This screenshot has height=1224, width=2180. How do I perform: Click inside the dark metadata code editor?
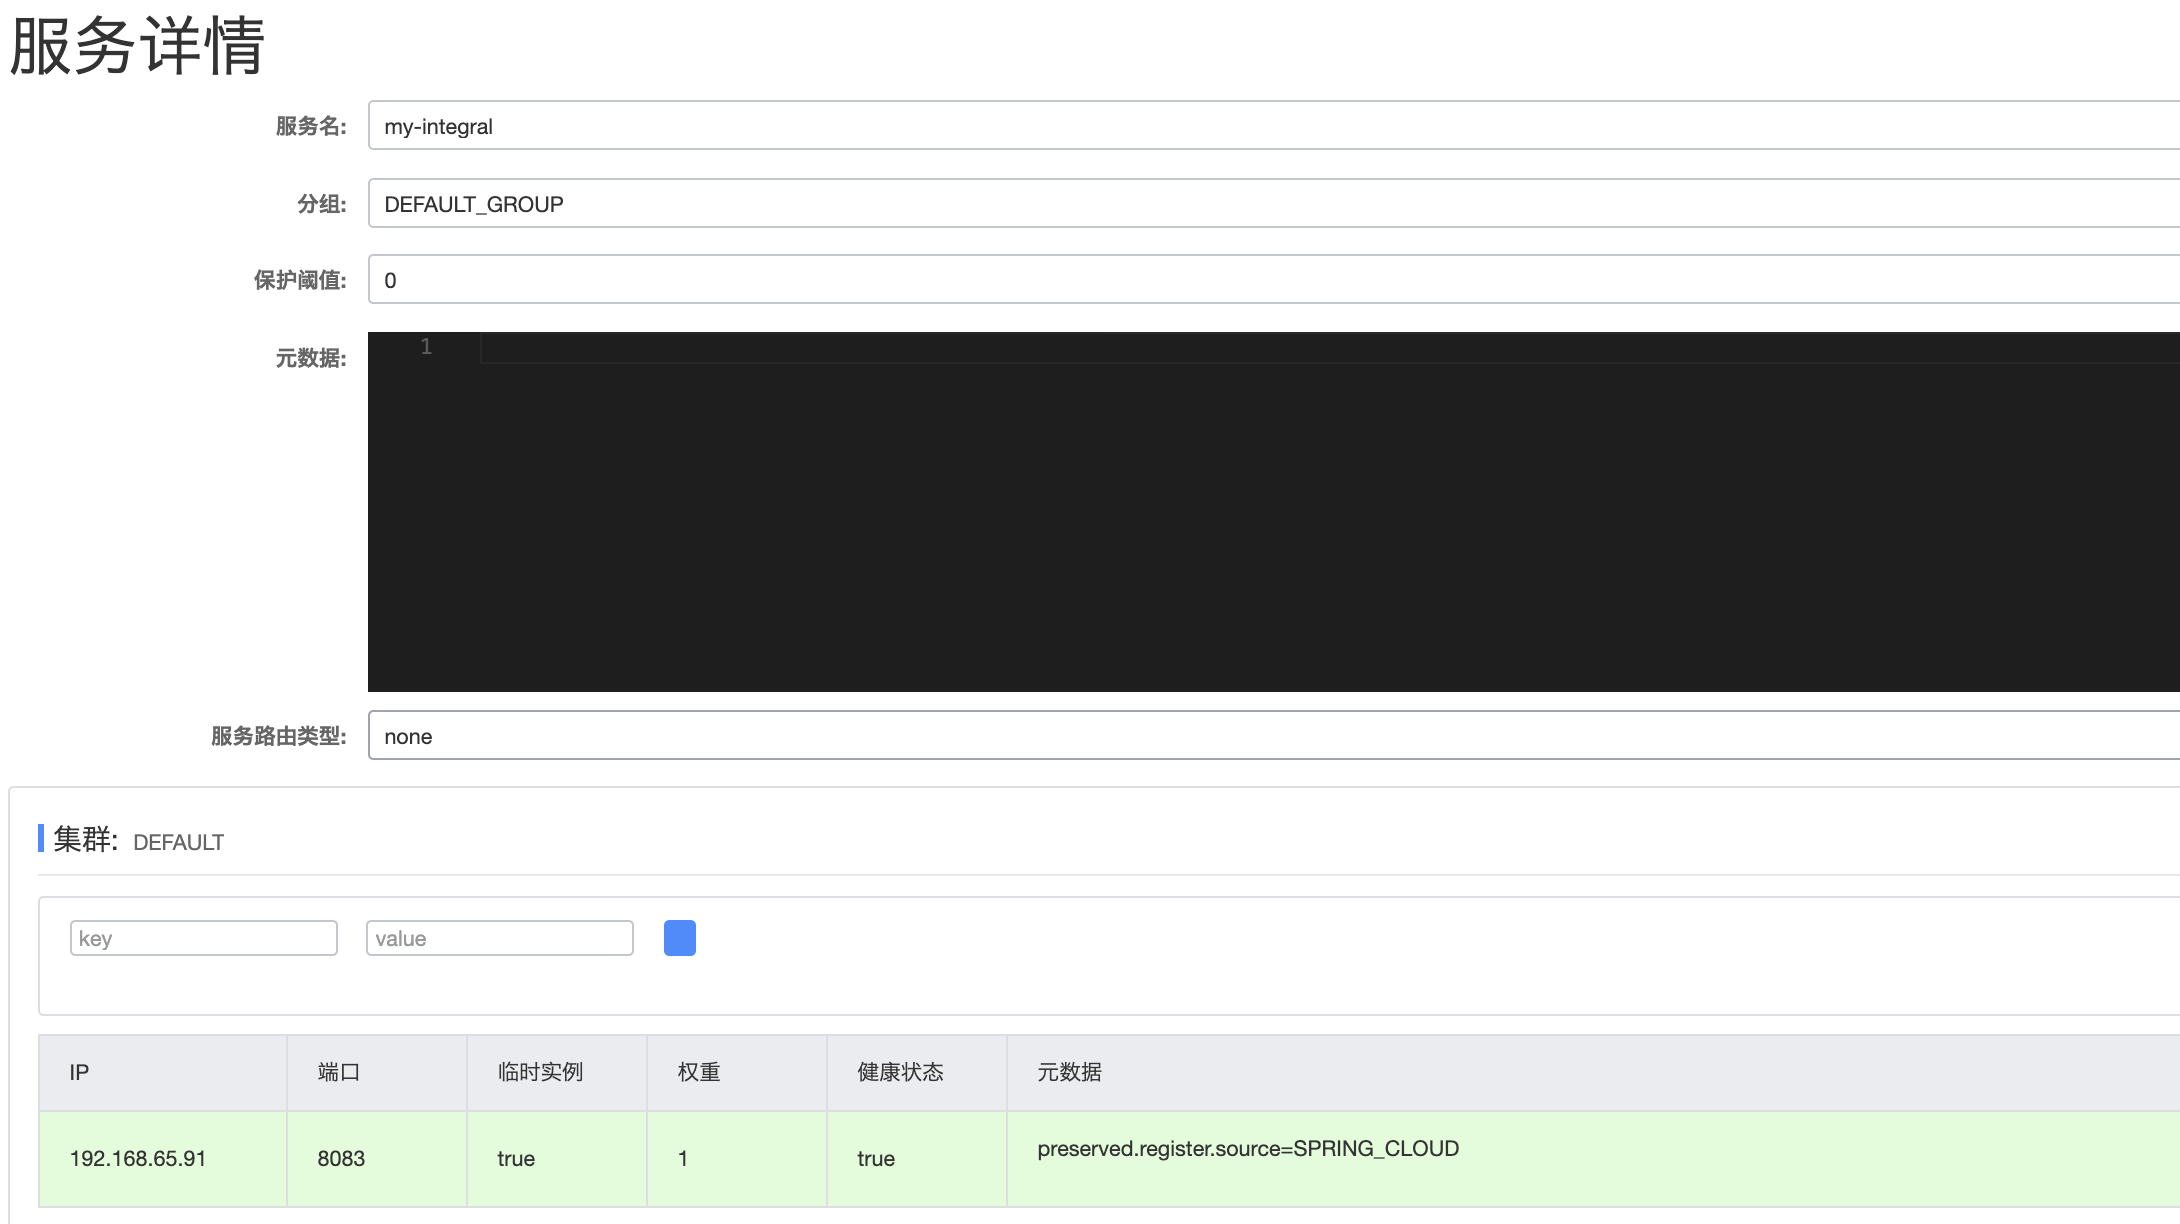[1274, 512]
